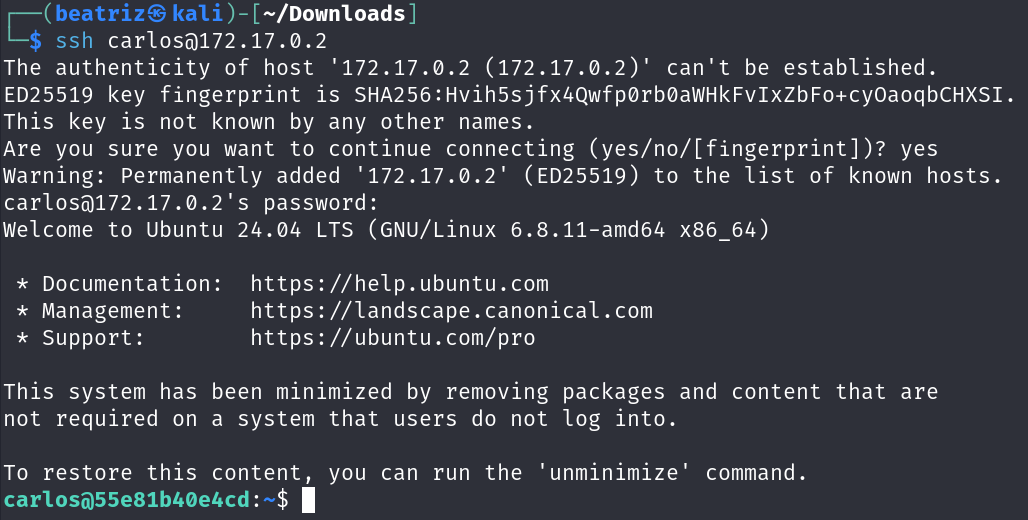Viewport: 1028px width, 520px height.
Task: Click the typed 'yes' answer
Action: [x=919, y=150]
